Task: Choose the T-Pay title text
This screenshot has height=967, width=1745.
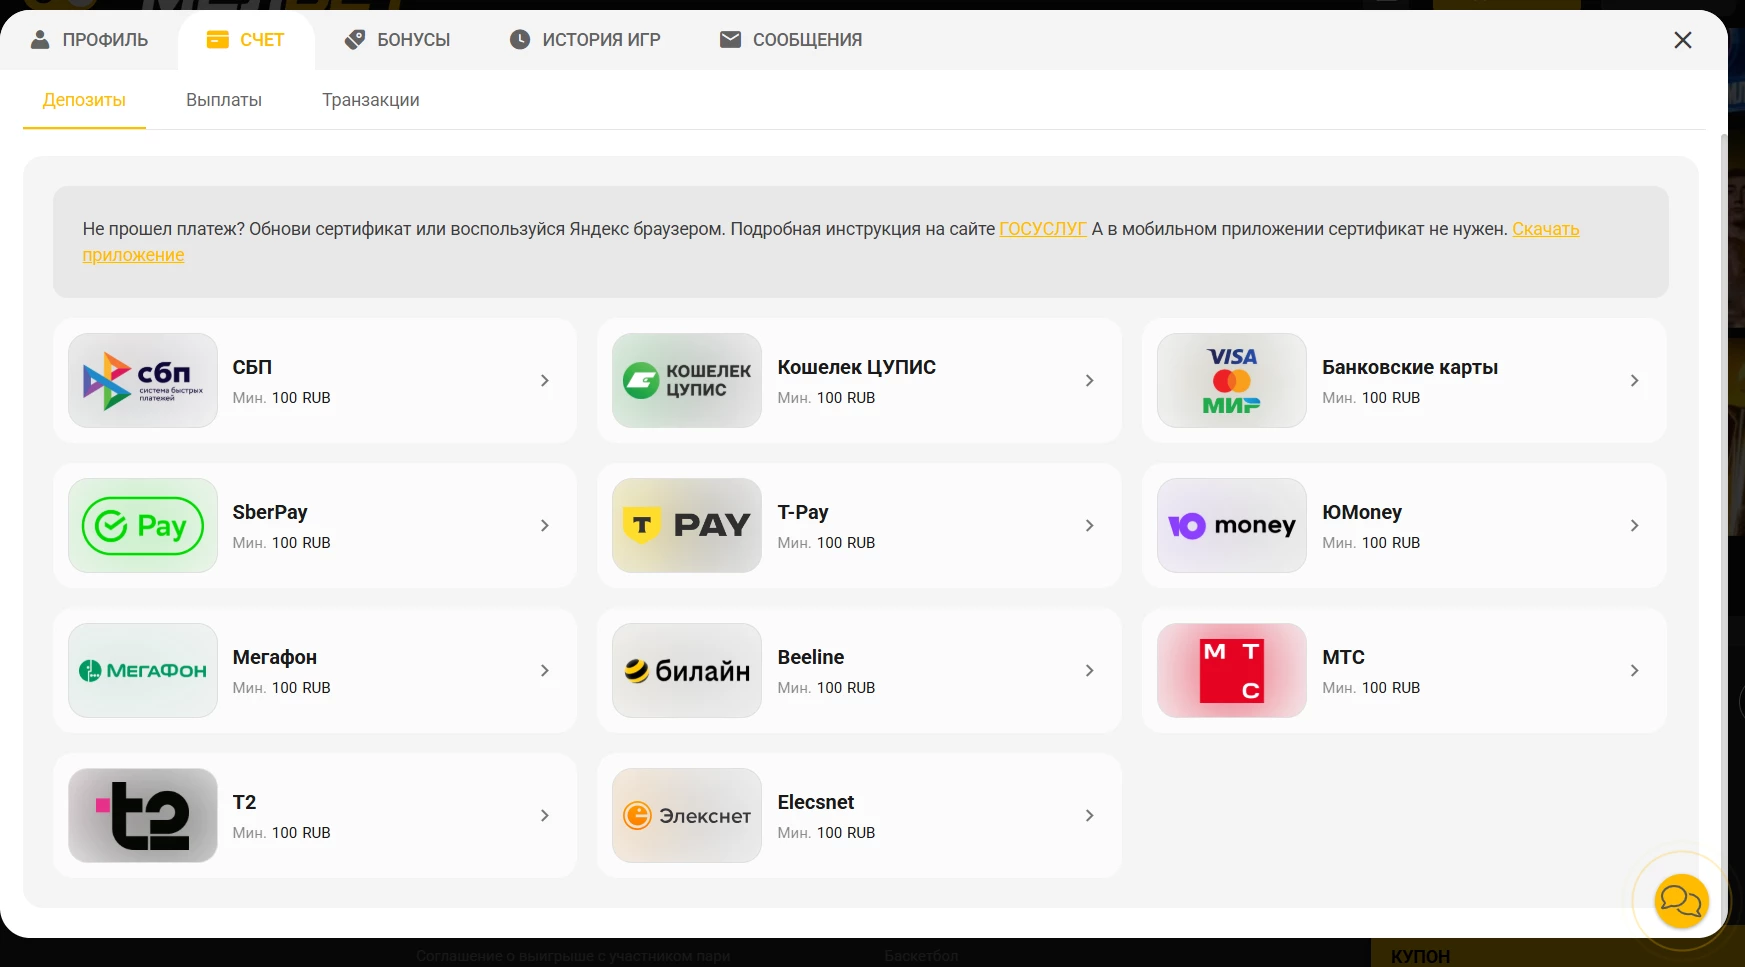Action: tap(803, 512)
